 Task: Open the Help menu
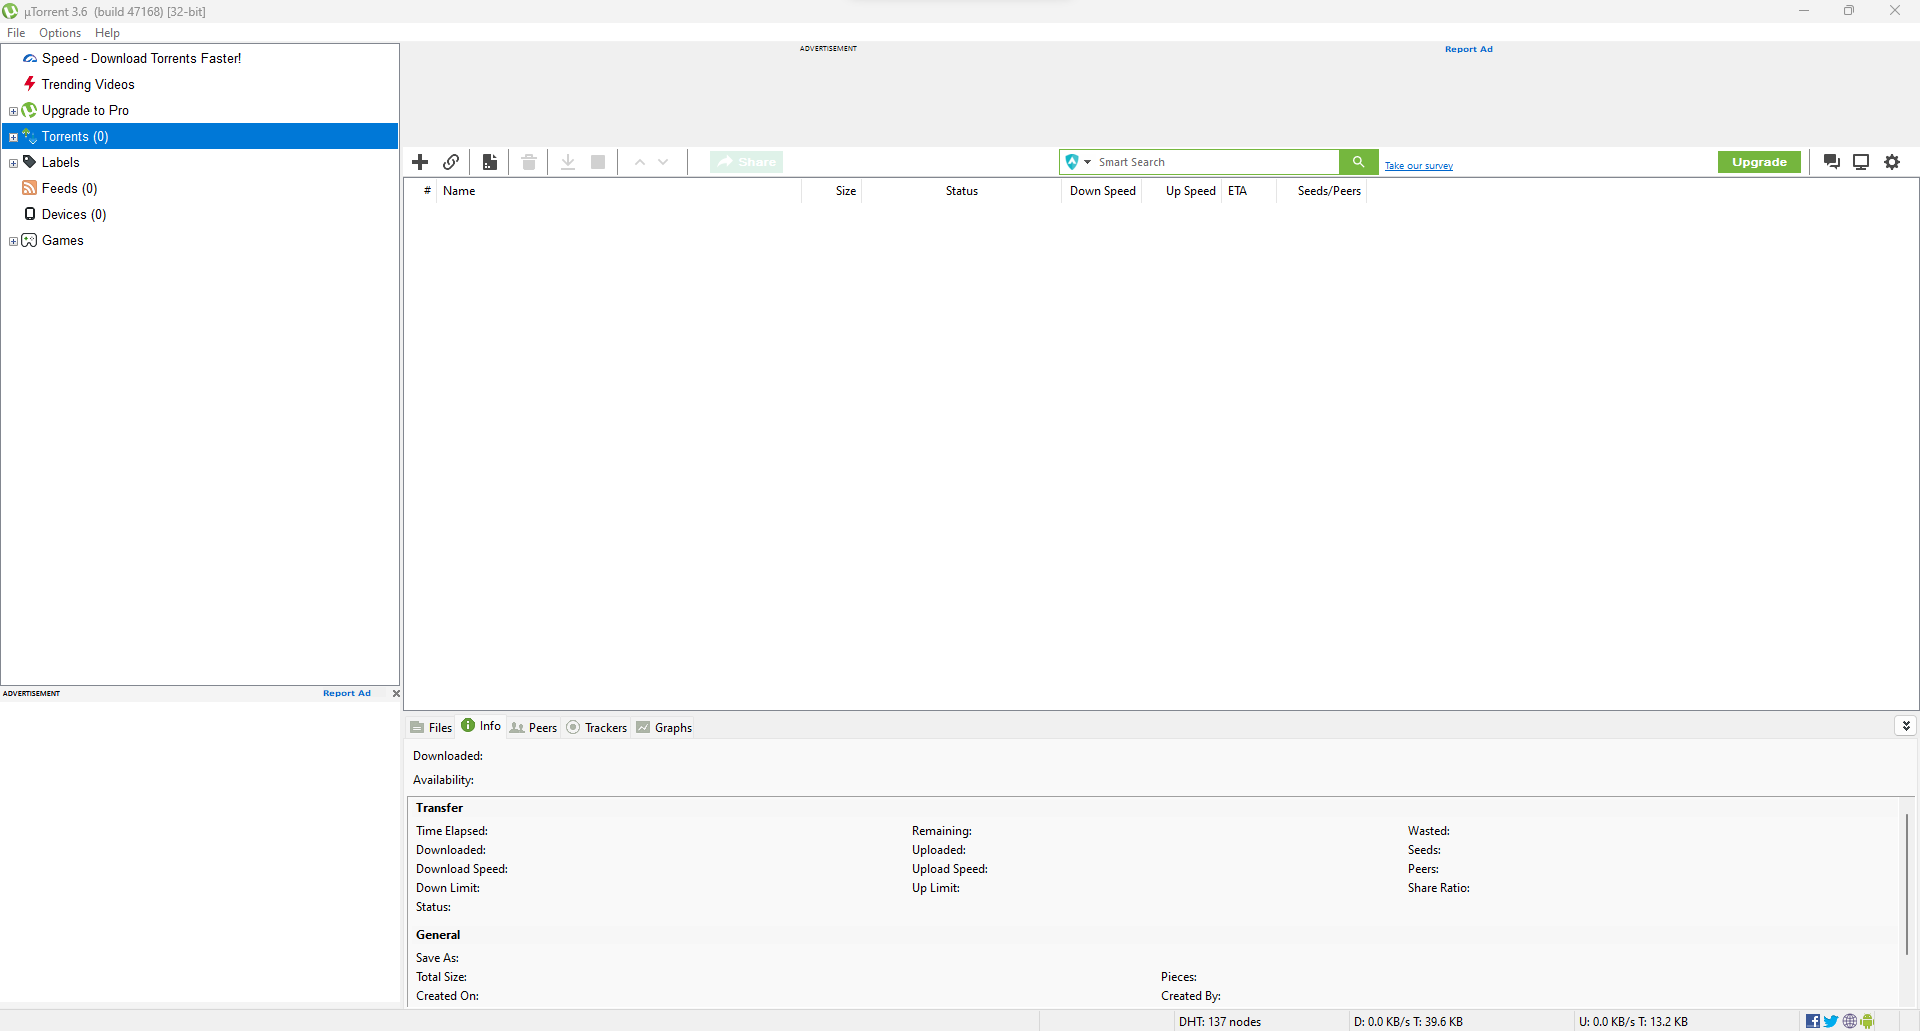[107, 33]
